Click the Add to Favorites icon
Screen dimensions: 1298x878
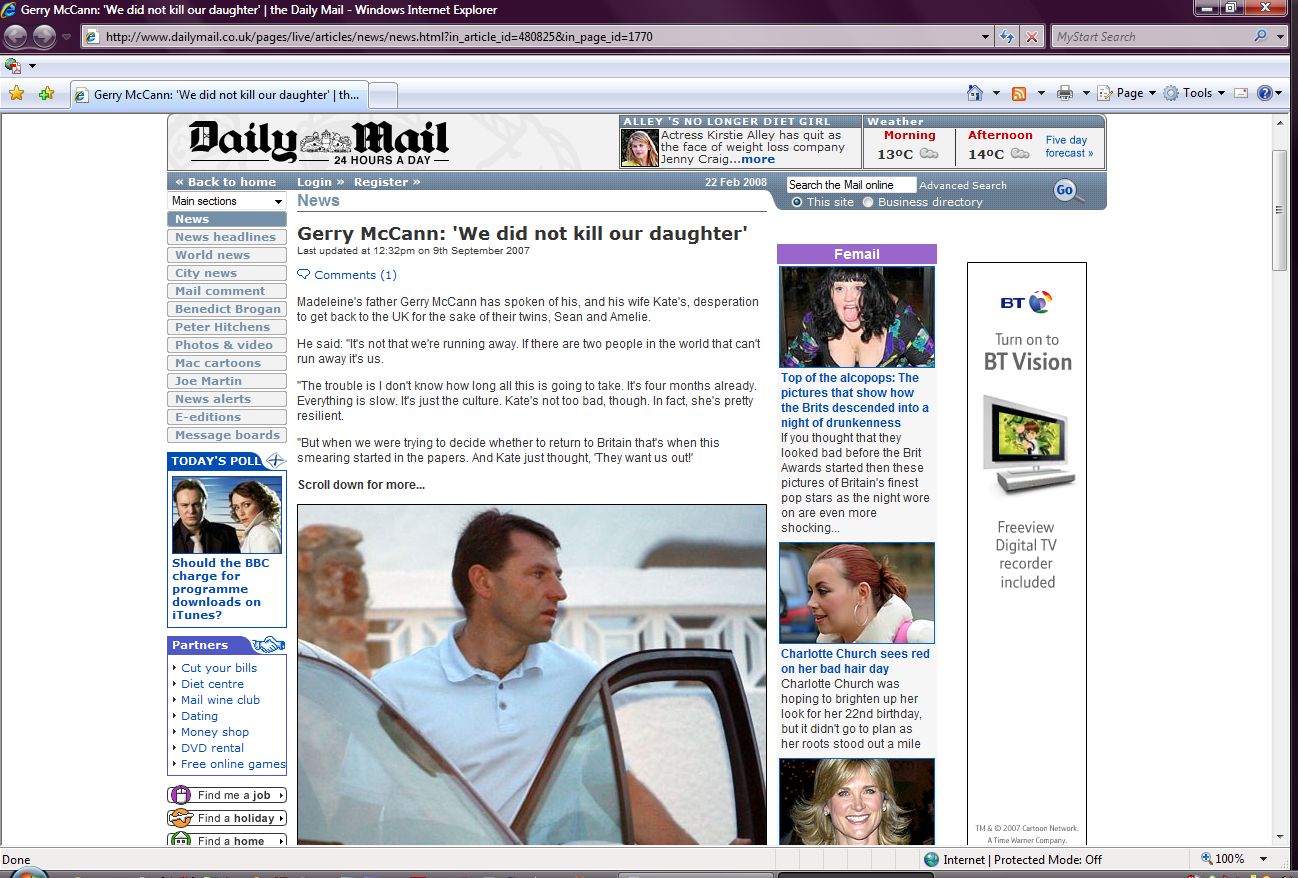click(x=46, y=93)
